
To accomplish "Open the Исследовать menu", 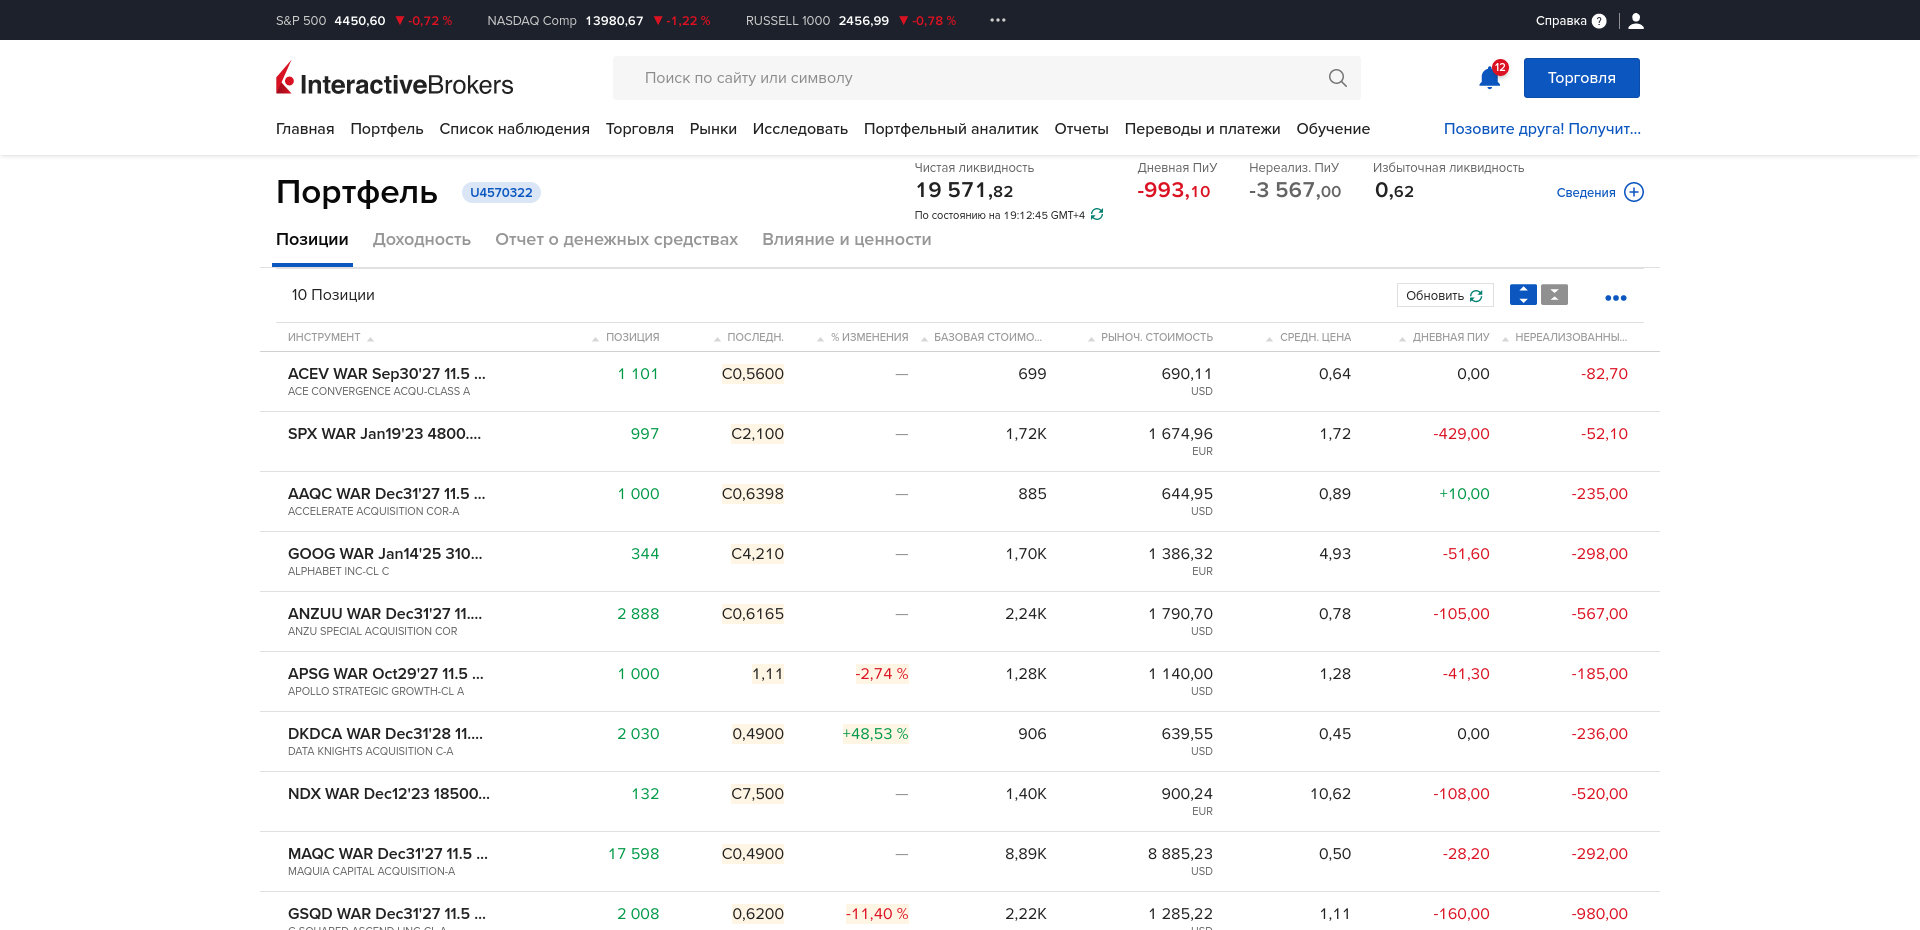I will click(x=800, y=129).
